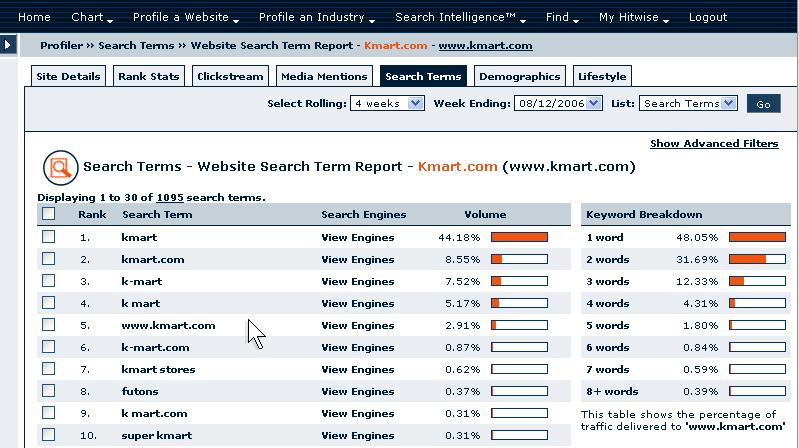Click View Engines for kmart.com
Screen dimensions: 799x448
(358, 259)
